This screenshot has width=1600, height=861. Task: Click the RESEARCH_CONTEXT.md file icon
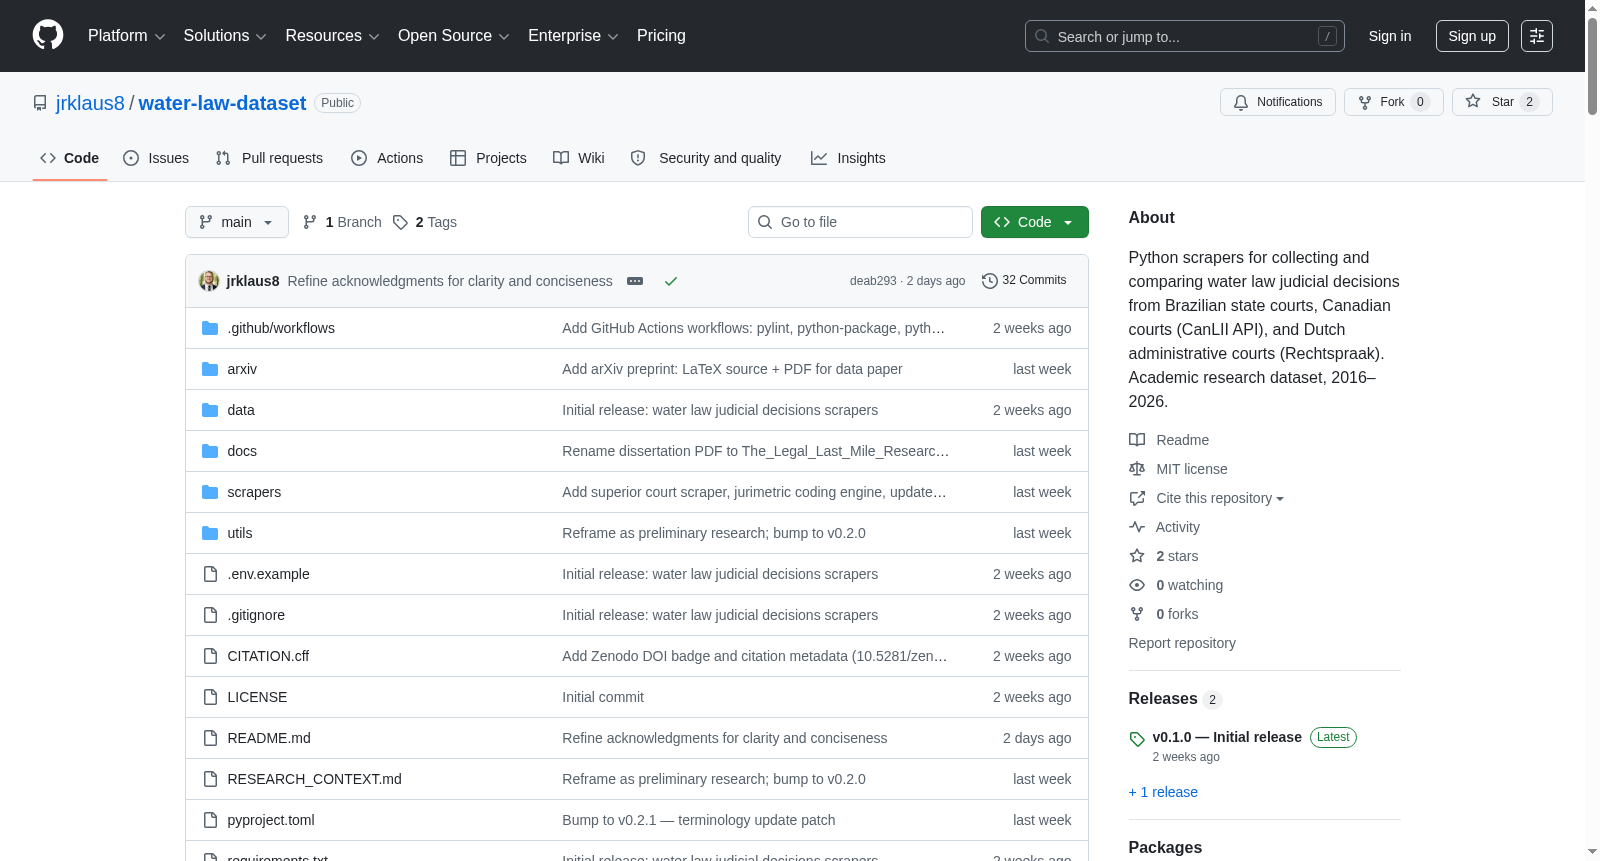[210, 779]
